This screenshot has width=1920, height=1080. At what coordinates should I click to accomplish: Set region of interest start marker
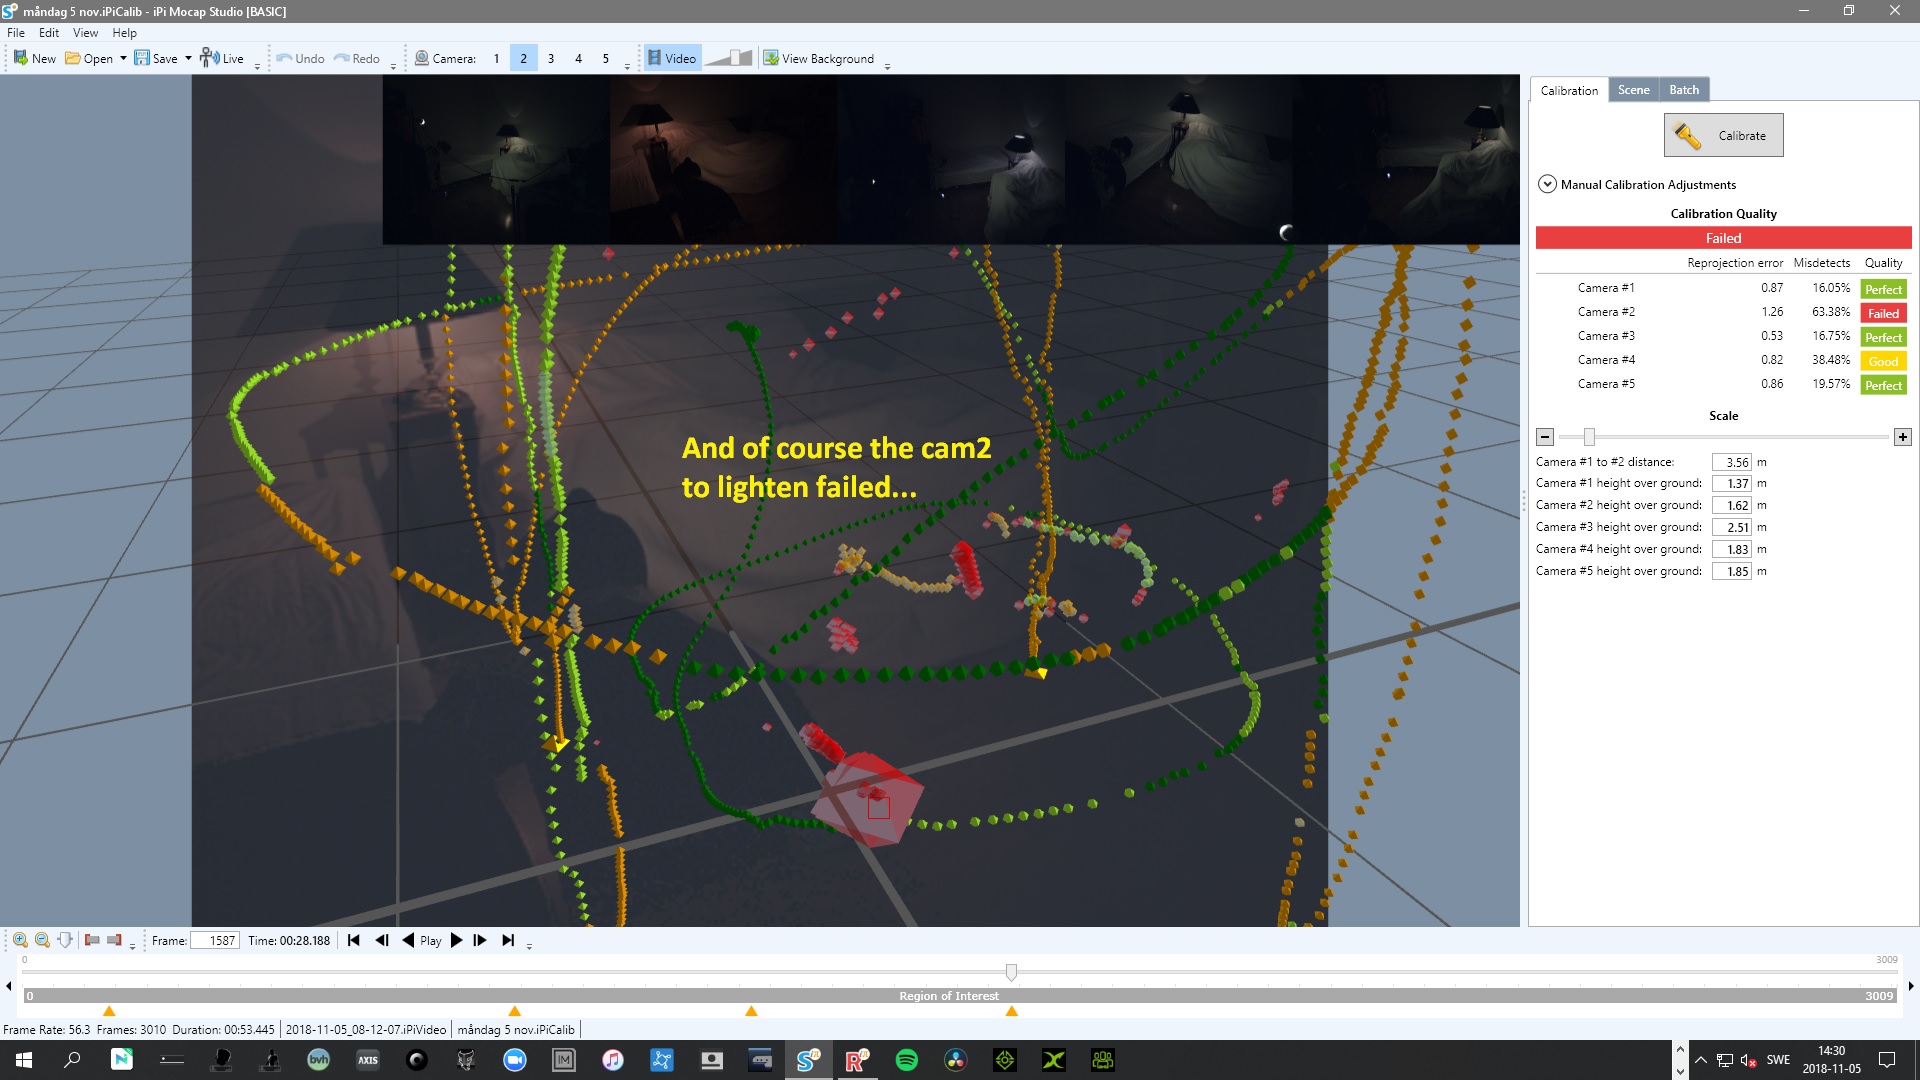(x=92, y=940)
